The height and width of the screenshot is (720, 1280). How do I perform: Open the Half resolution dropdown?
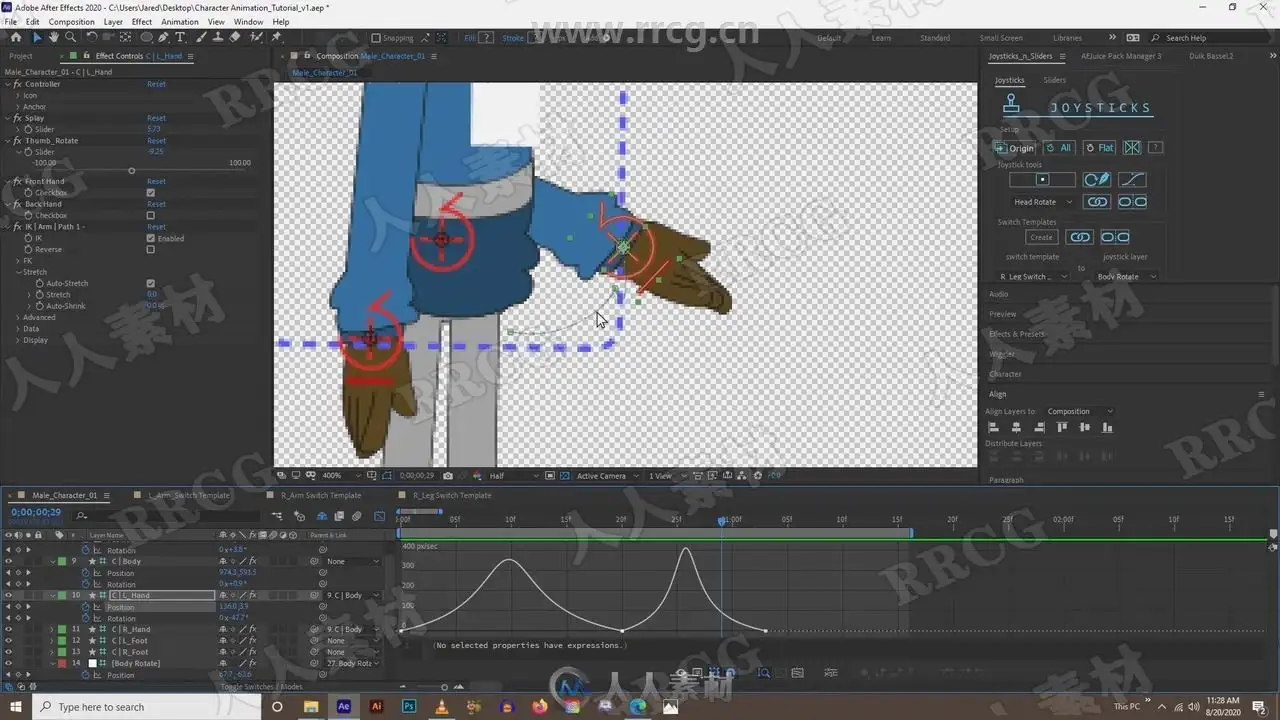512,476
